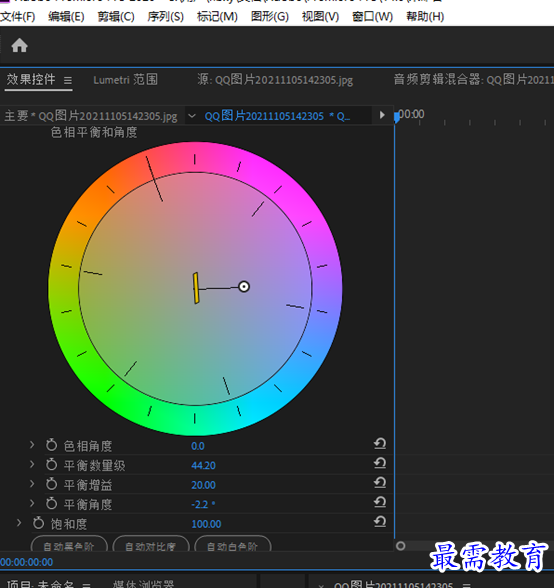Viewport: 554px width, 588px height.
Task: Open the 窗口(W) menu
Action: (372, 16)
